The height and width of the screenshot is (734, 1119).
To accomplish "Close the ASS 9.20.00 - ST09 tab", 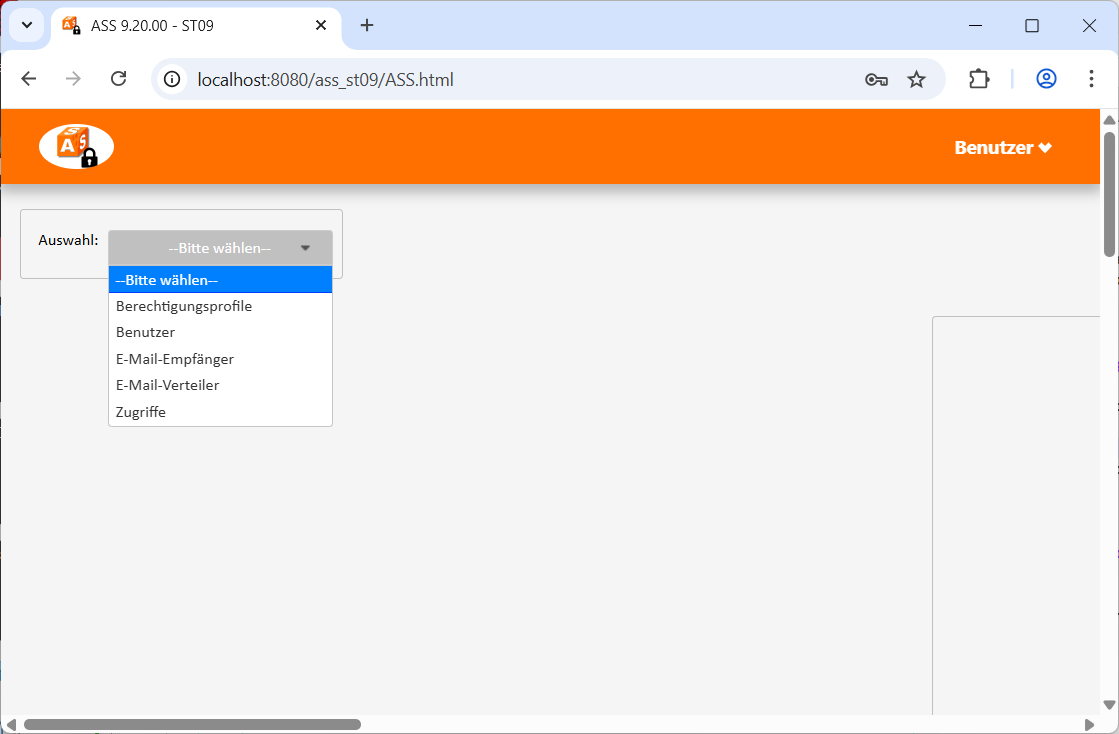I will coord(321,26).
